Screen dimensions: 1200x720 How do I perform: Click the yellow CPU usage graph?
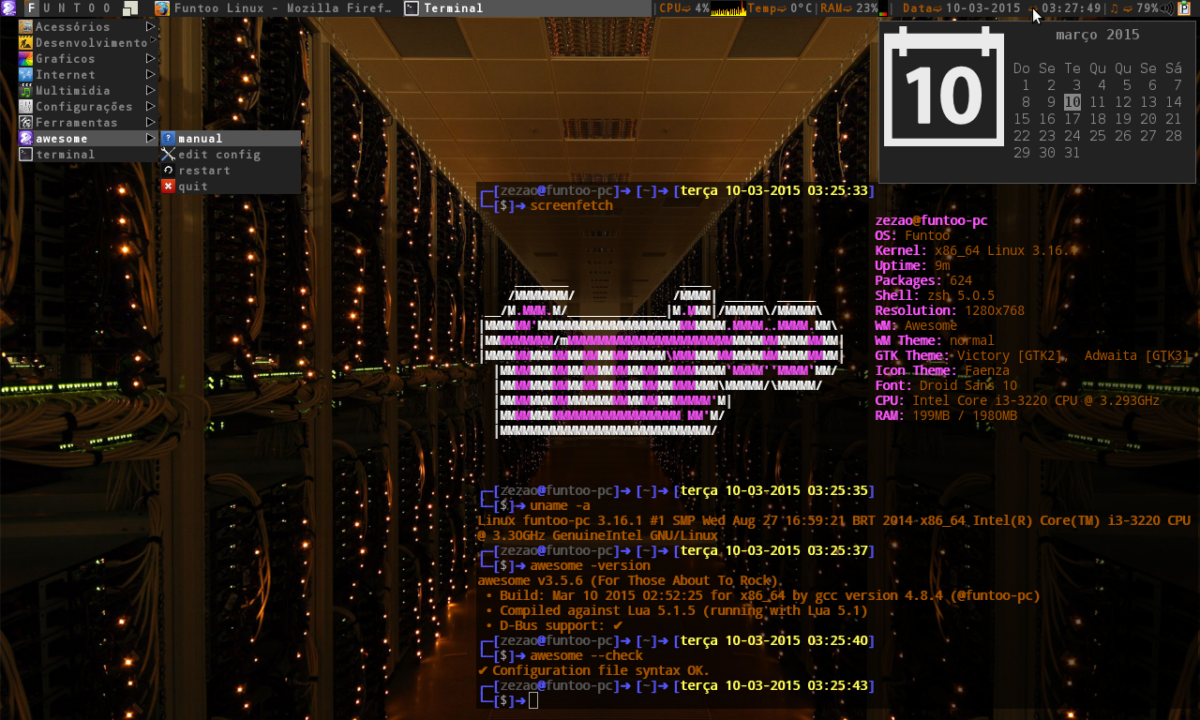[x=728, y=8]
